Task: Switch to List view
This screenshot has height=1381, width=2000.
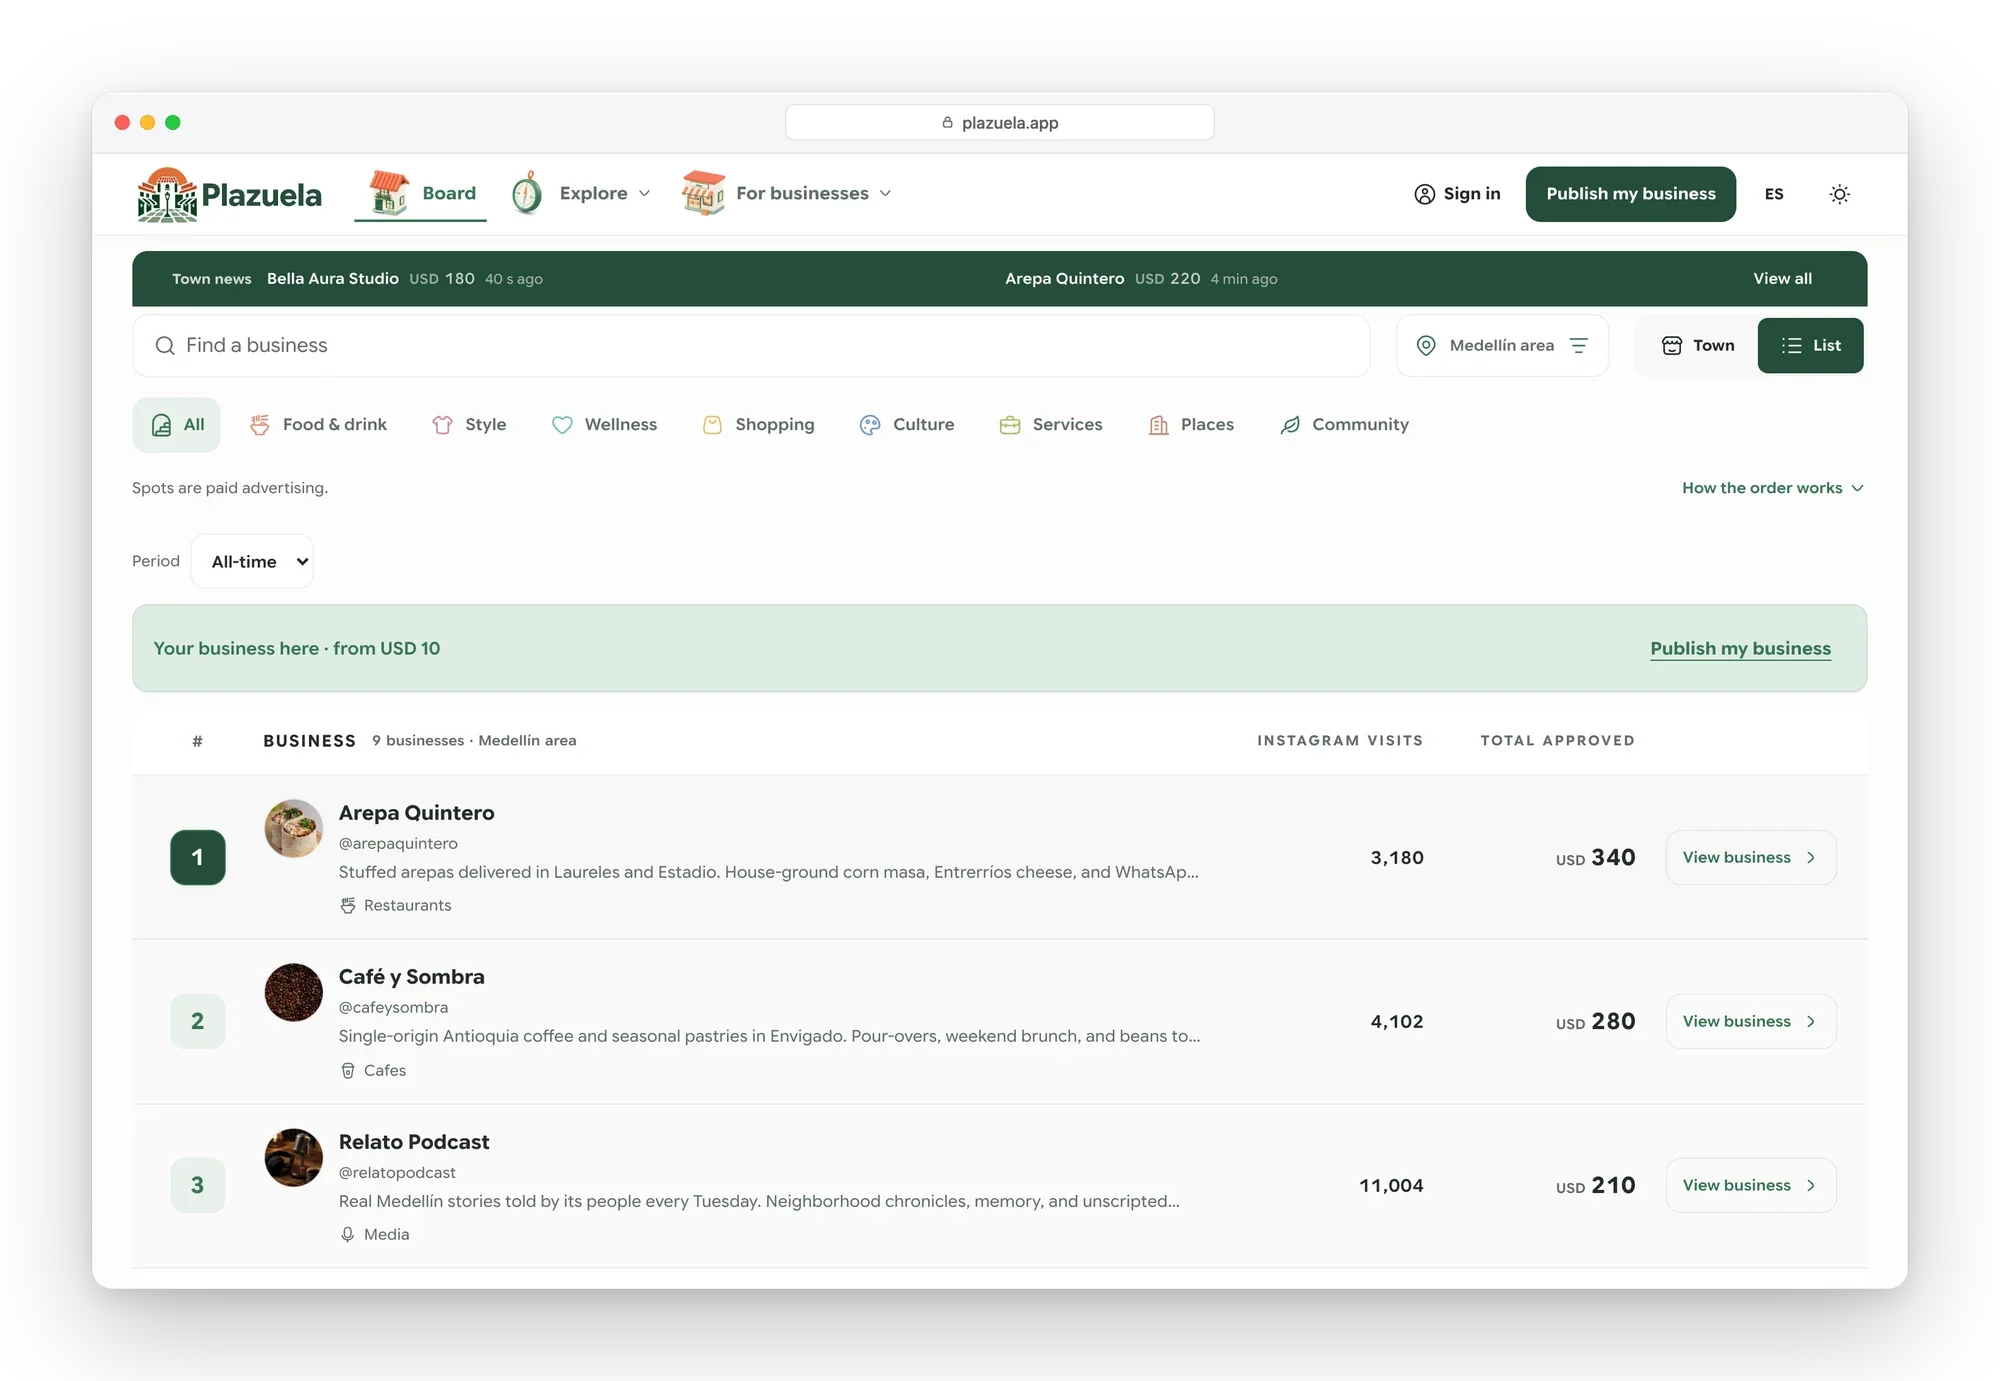Action: pos(1811,346)
